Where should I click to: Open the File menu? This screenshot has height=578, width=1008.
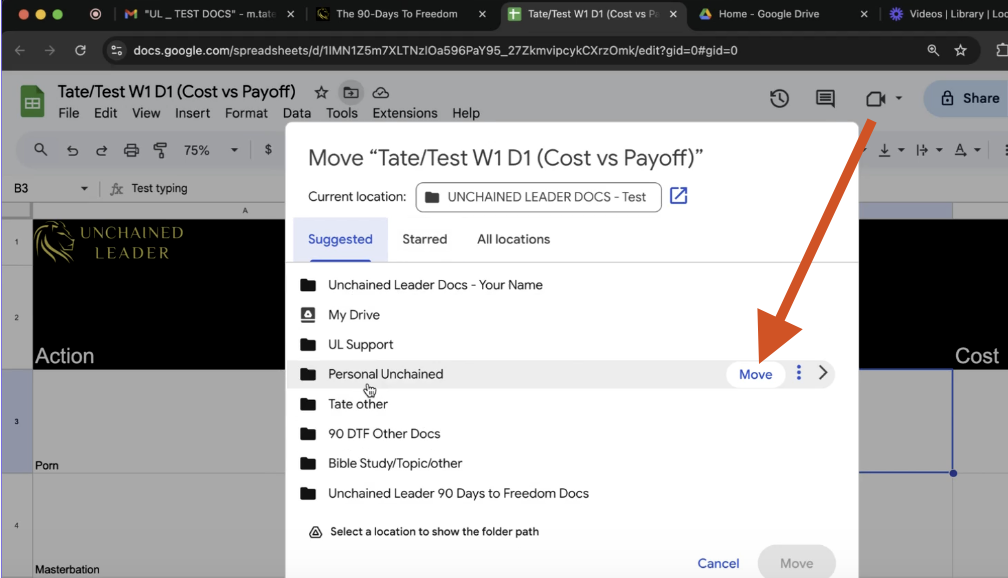coord(69,113)
